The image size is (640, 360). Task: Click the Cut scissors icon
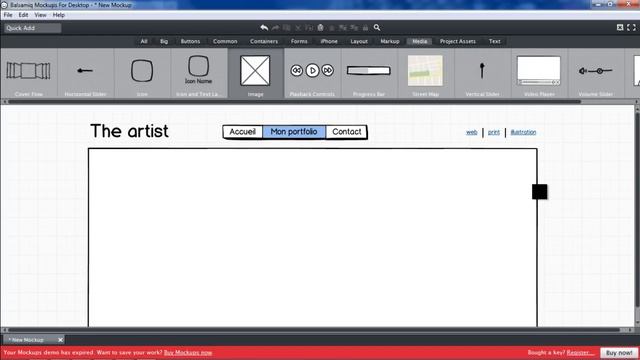pyautogui.click(x=298, y=28)
